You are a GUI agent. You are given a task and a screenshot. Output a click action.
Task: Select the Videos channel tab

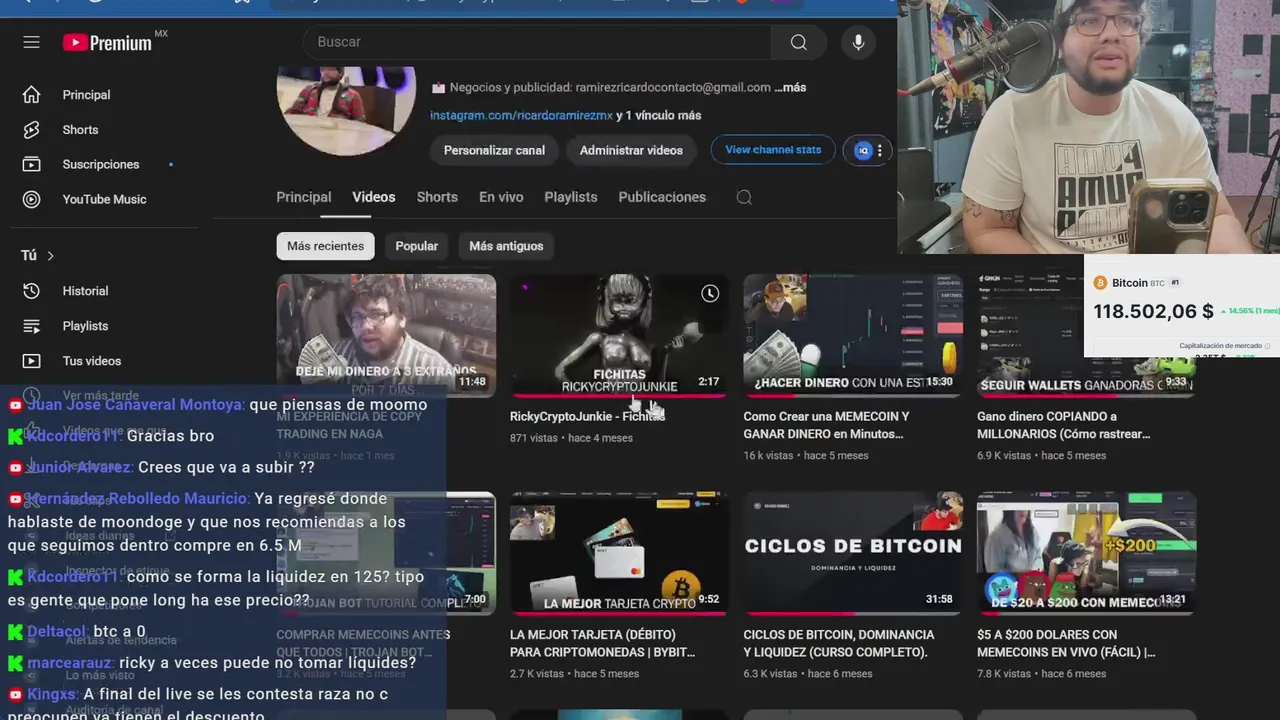coord(374,197)
